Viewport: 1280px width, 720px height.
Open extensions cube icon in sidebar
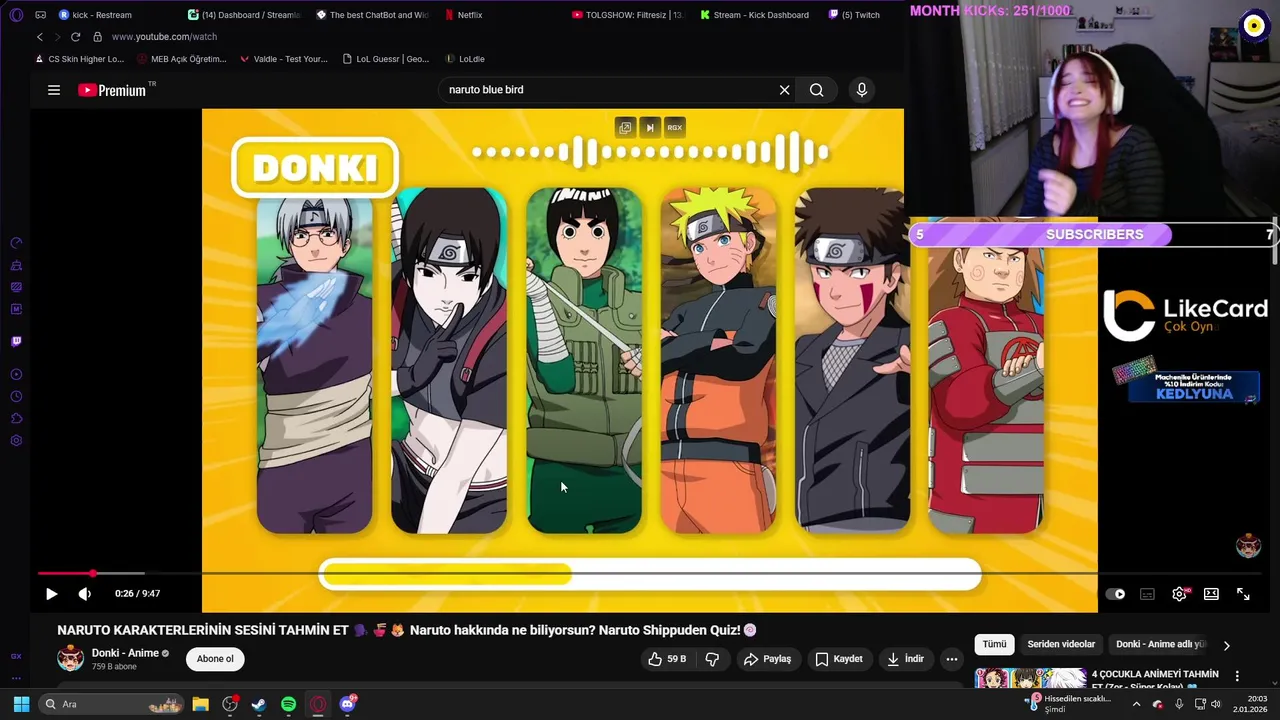click(16, 418)
